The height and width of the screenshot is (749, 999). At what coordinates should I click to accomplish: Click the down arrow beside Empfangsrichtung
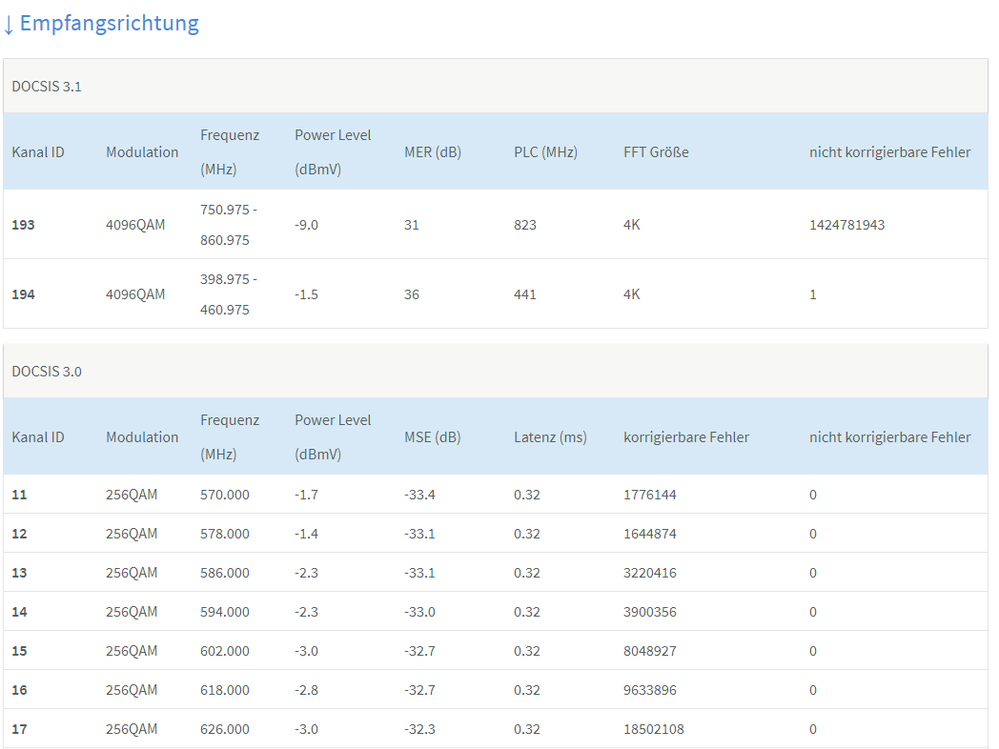click(9, 24)
